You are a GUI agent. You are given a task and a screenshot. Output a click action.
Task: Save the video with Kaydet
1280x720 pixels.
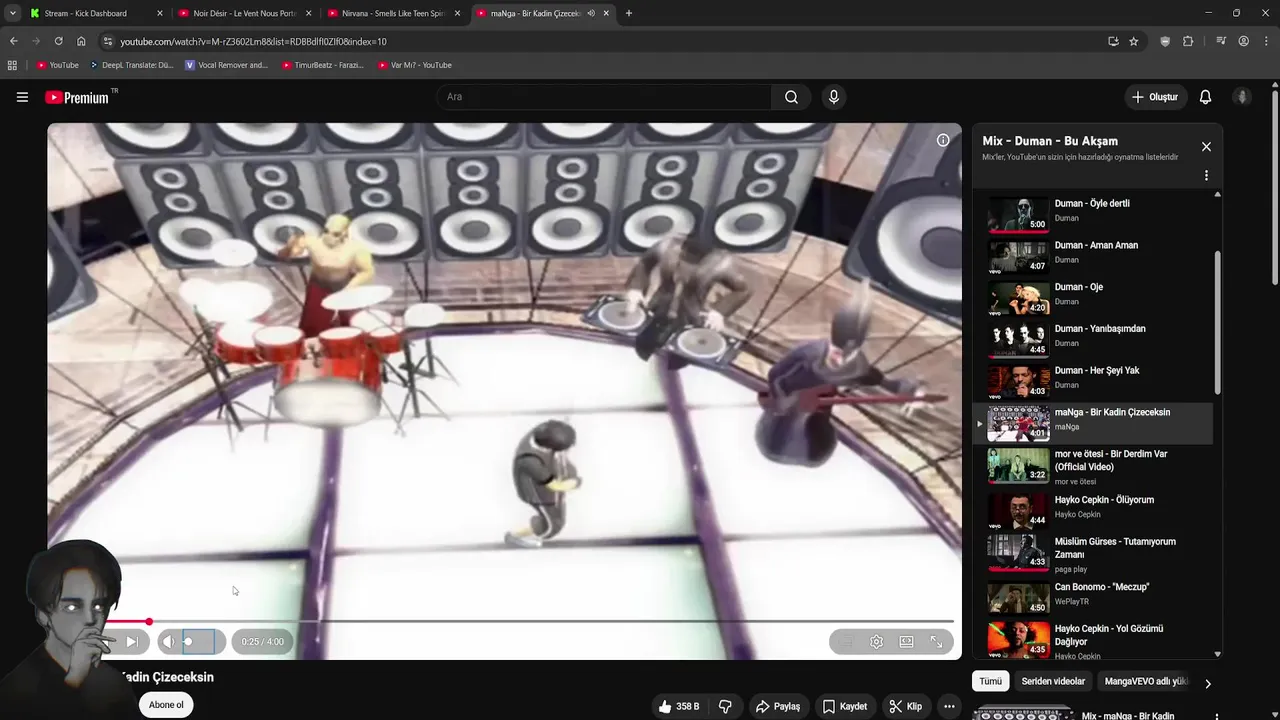[x=845, y=706]
